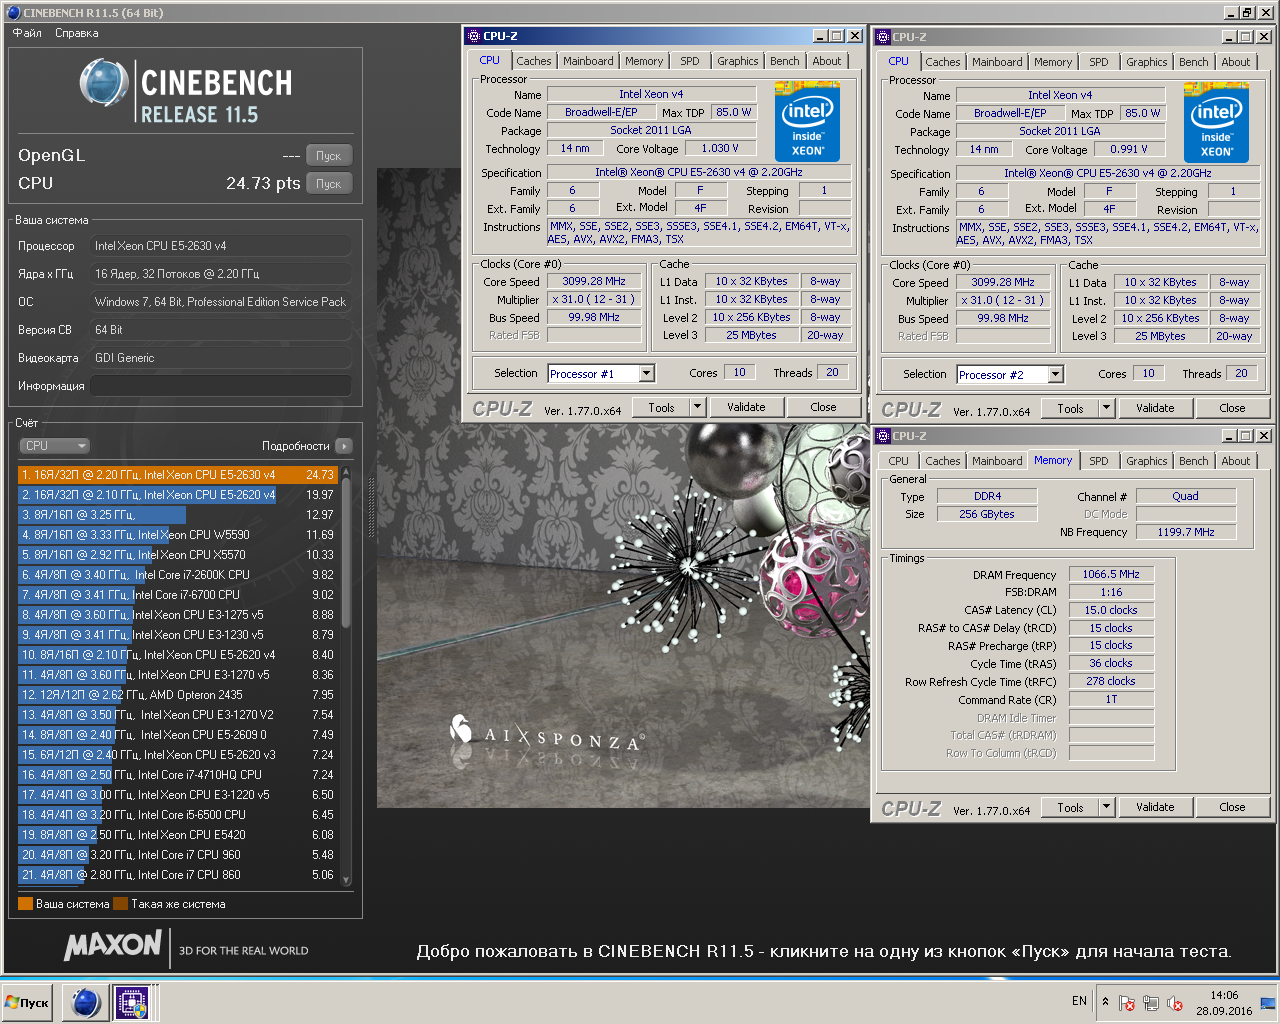Select rank 2 Xeon E5-2620 v4 19.97 result
This screenshot has width=1280, height=1024.
coord(178,495)
